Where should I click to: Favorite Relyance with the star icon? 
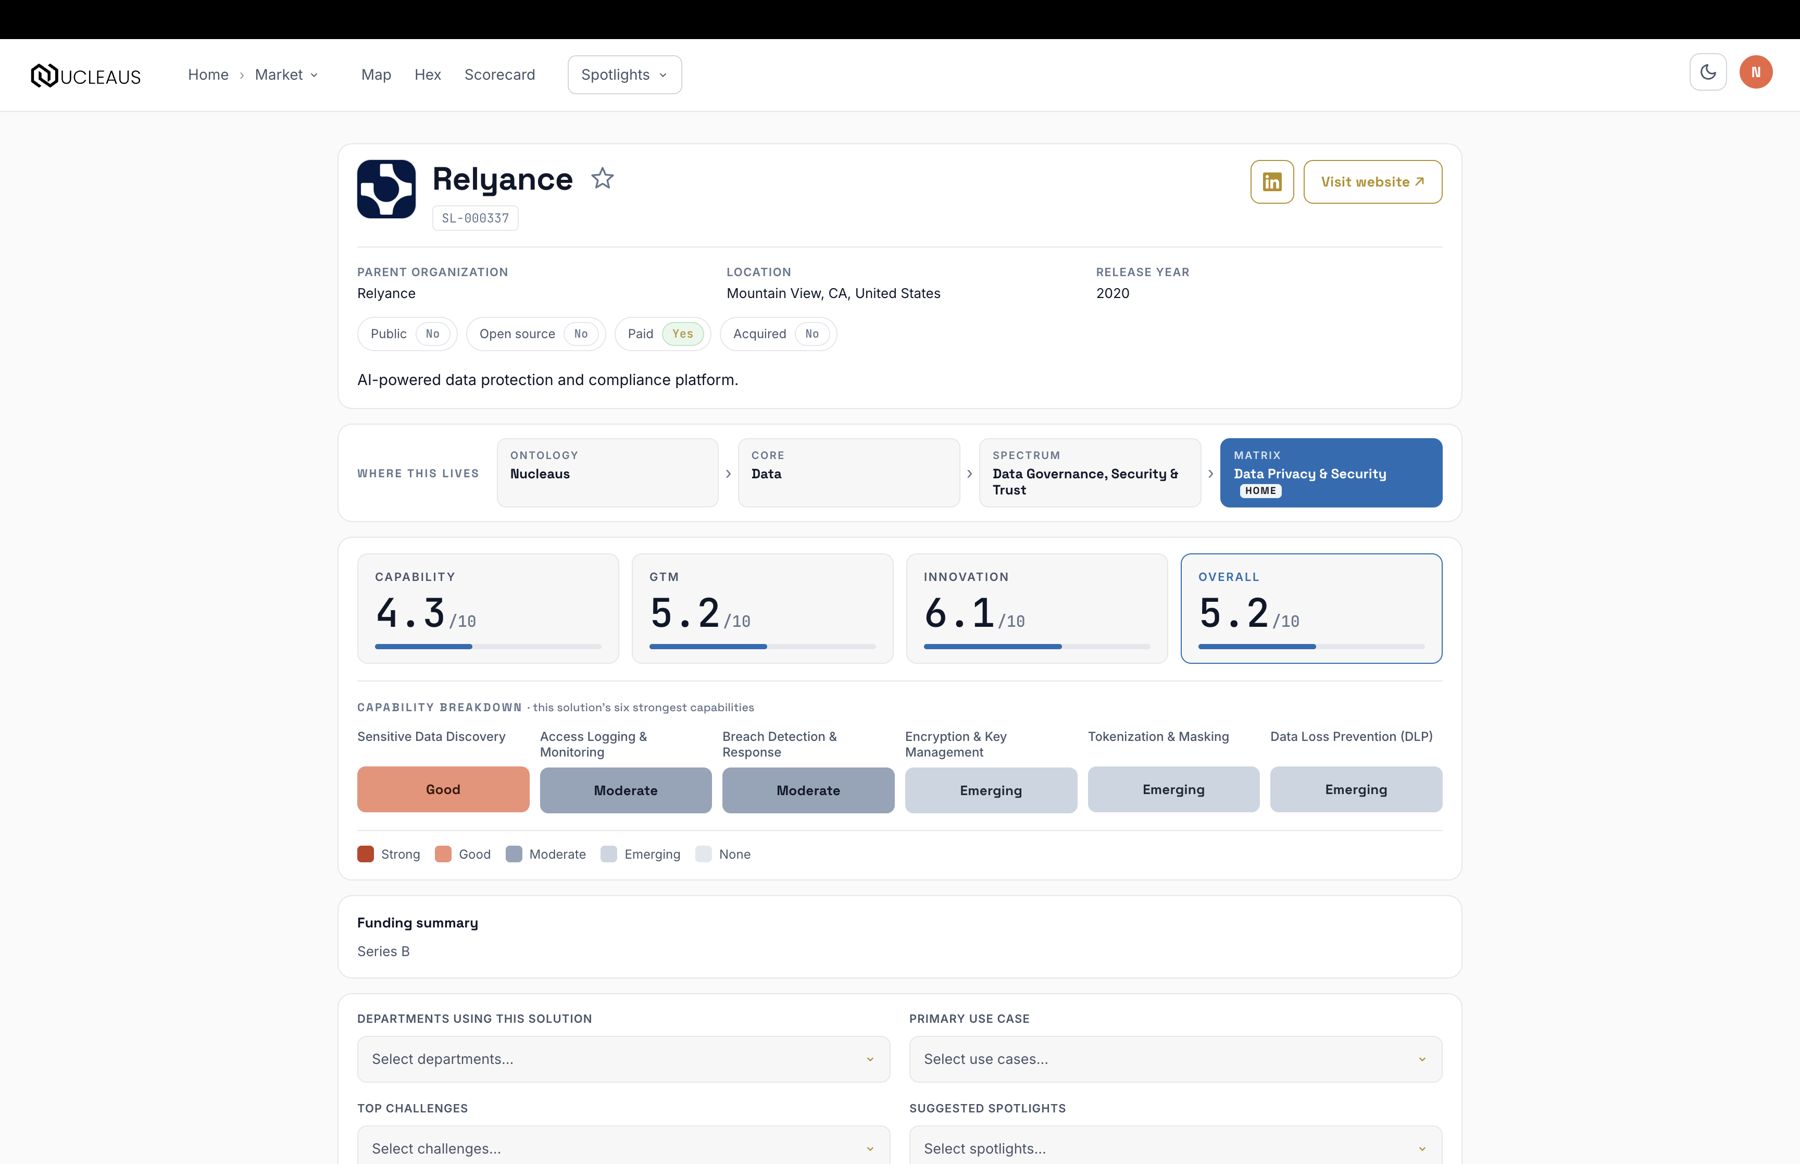coord(602,178)
